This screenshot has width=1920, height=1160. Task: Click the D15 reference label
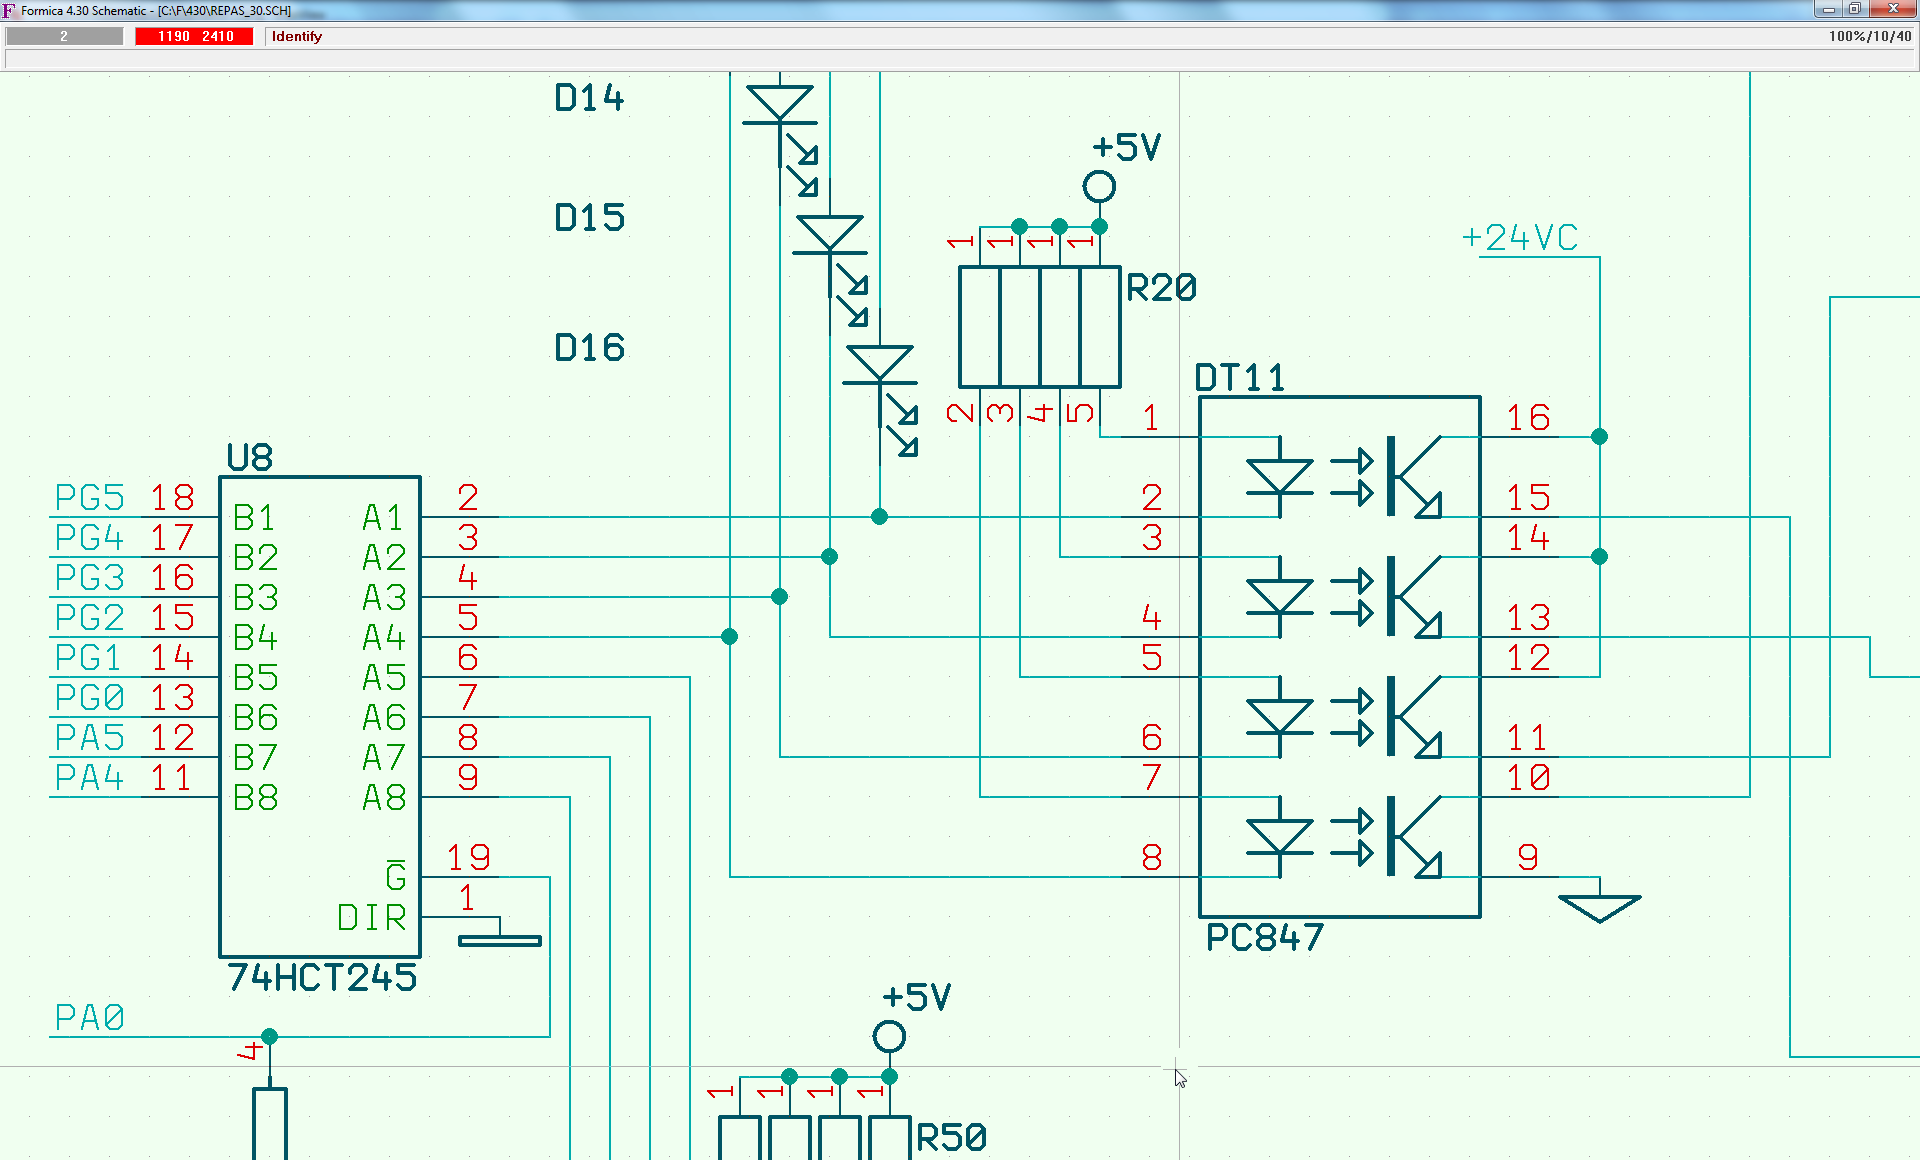(x=589, y=218)
